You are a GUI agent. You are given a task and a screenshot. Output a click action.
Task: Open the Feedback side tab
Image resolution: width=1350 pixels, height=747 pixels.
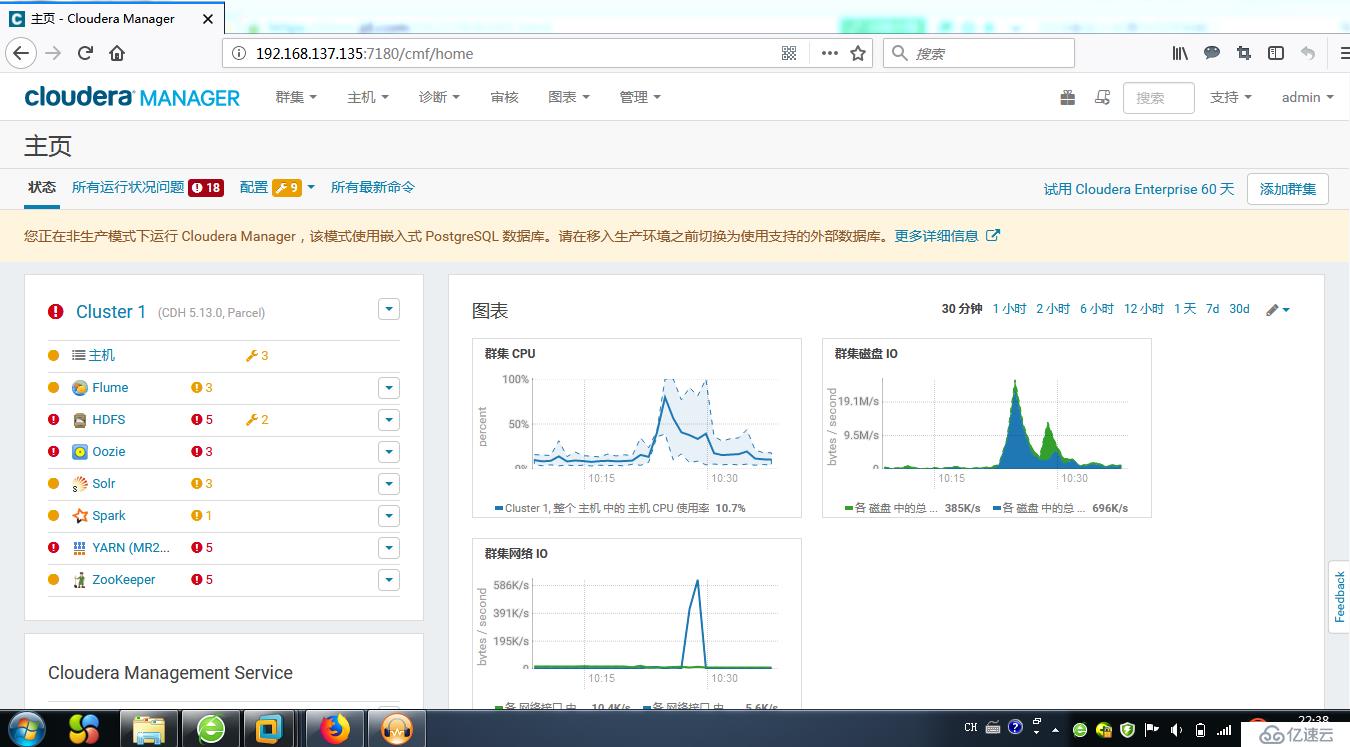tap(1339, 596)
